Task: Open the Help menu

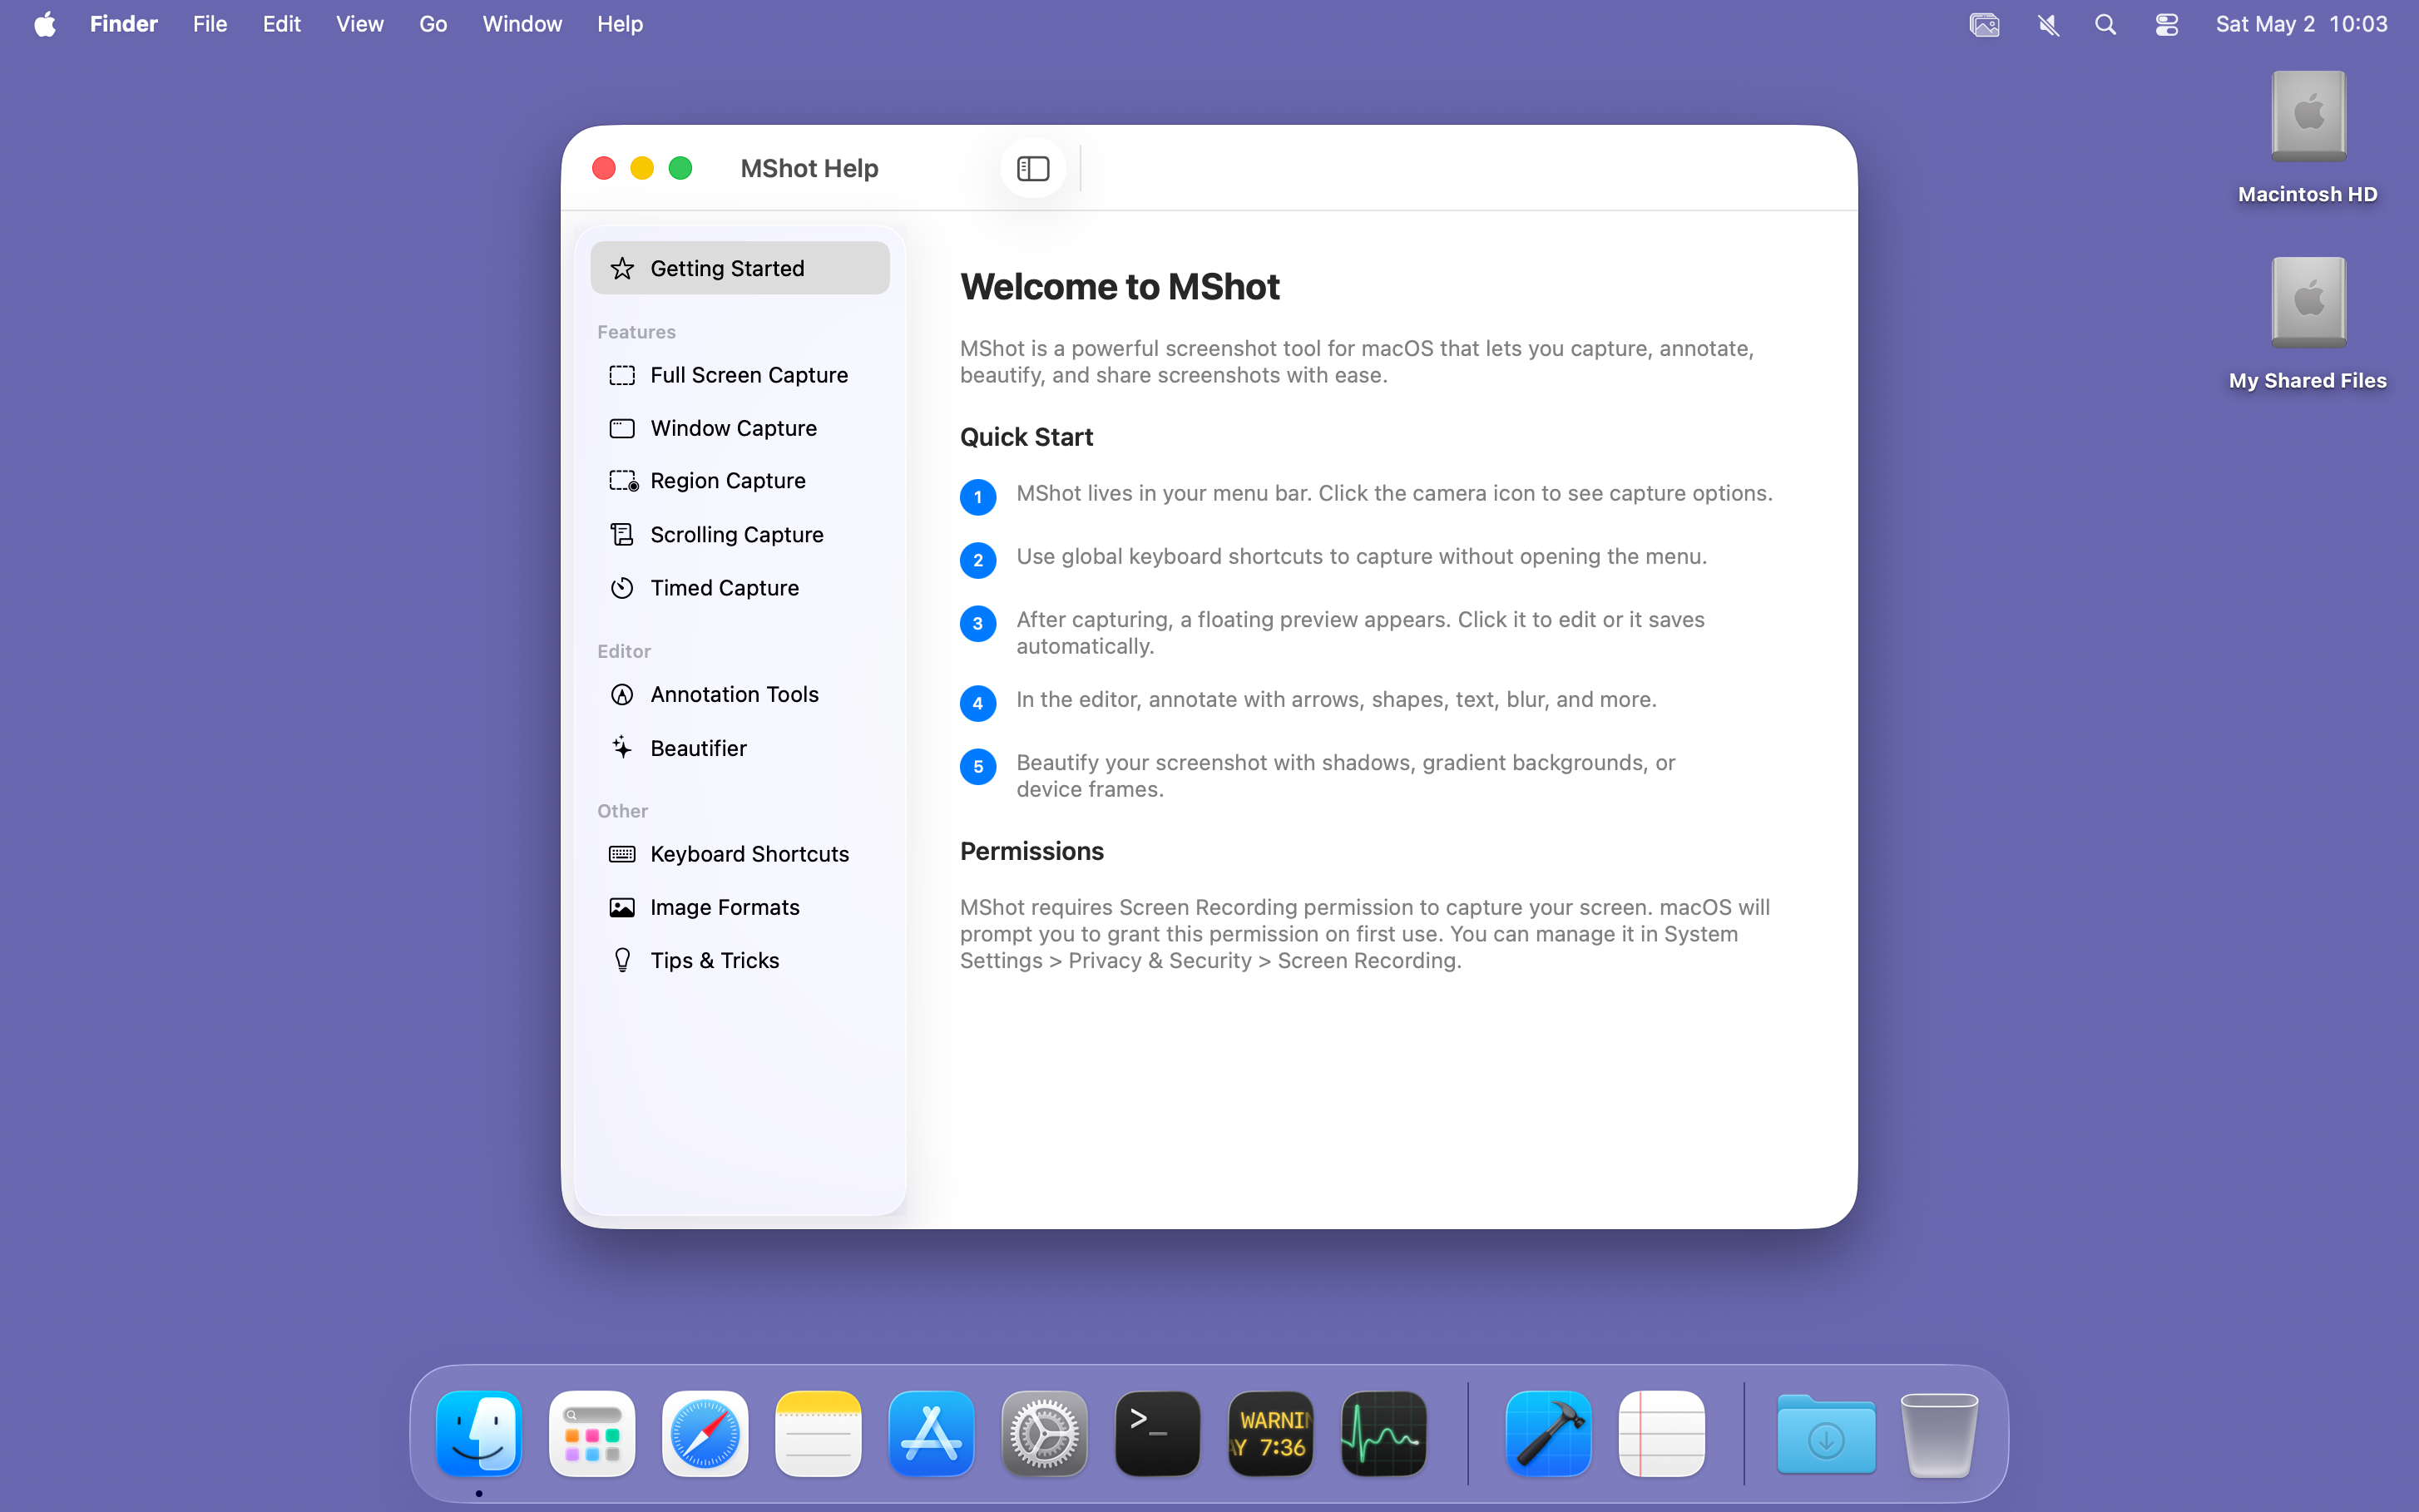Action: coord(620,24)
